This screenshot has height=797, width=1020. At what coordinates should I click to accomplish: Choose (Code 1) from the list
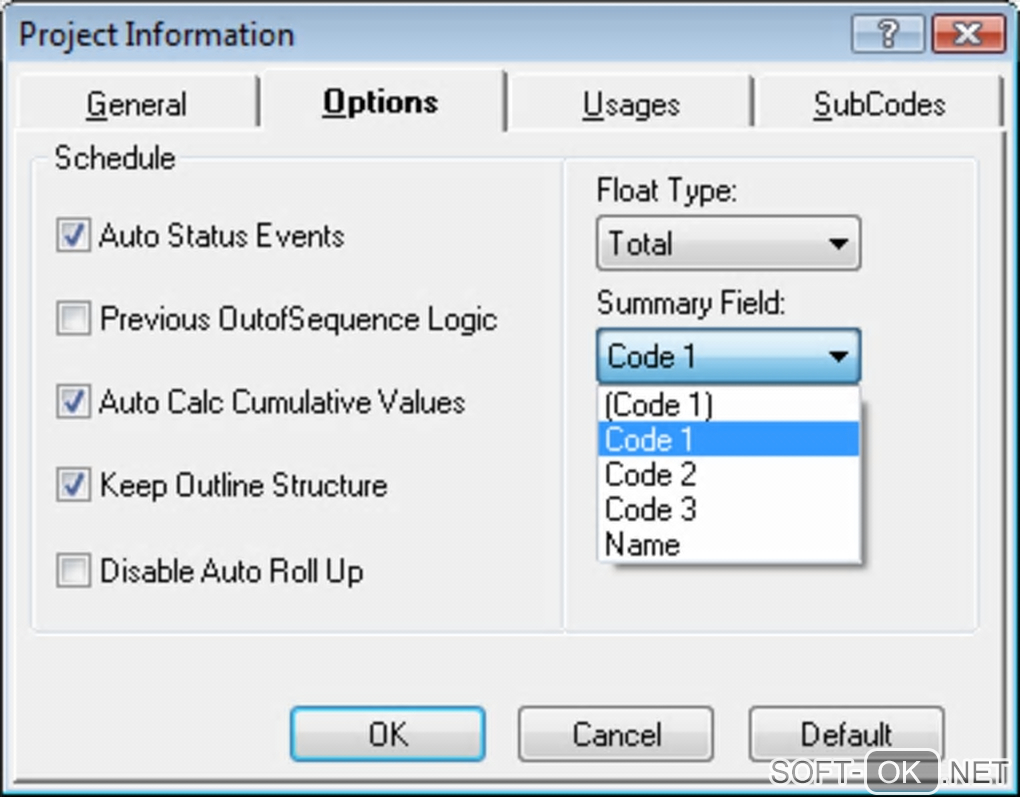tap(728, 404)
